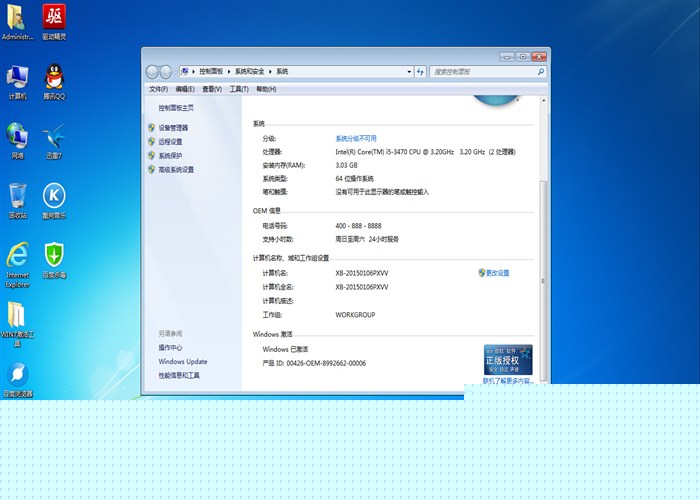Open Windows Update link in sidebar
This screenshot has height=500, width=700.
(x=183, y=362)
